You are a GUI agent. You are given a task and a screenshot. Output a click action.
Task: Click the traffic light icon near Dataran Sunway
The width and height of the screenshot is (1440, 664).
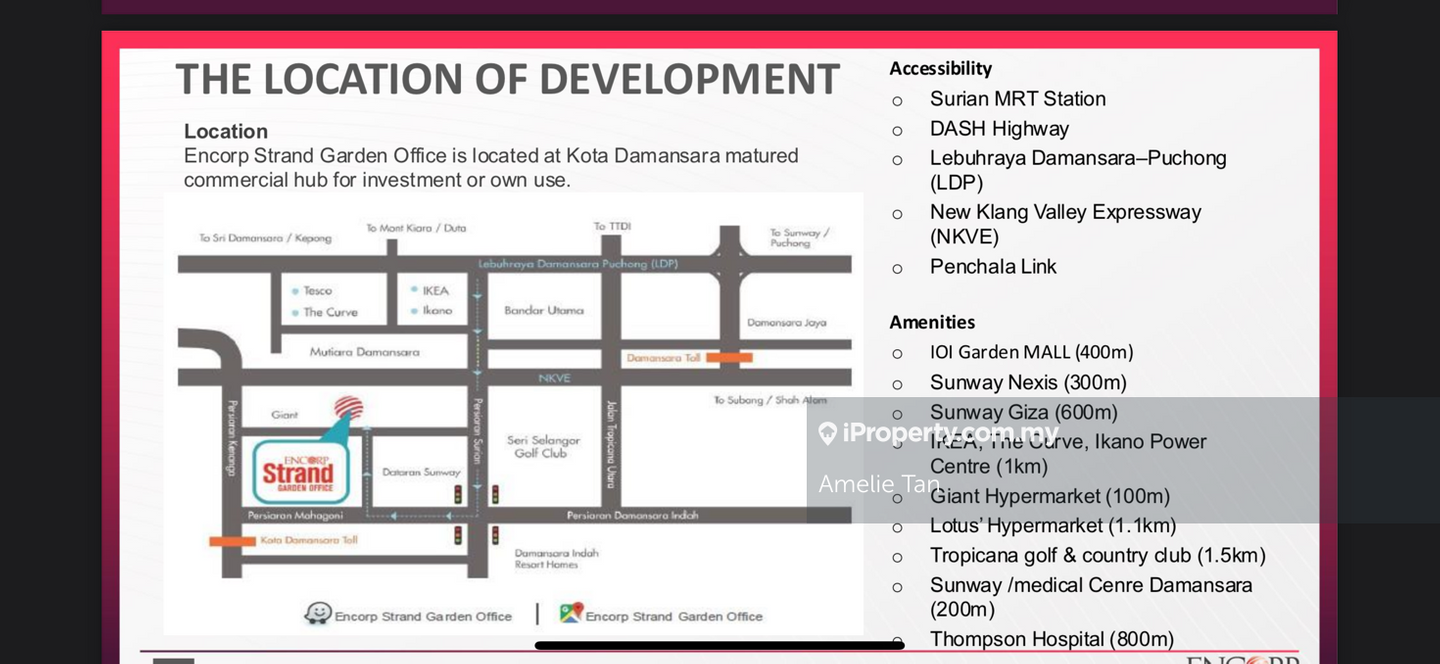[x=458, y=494]
